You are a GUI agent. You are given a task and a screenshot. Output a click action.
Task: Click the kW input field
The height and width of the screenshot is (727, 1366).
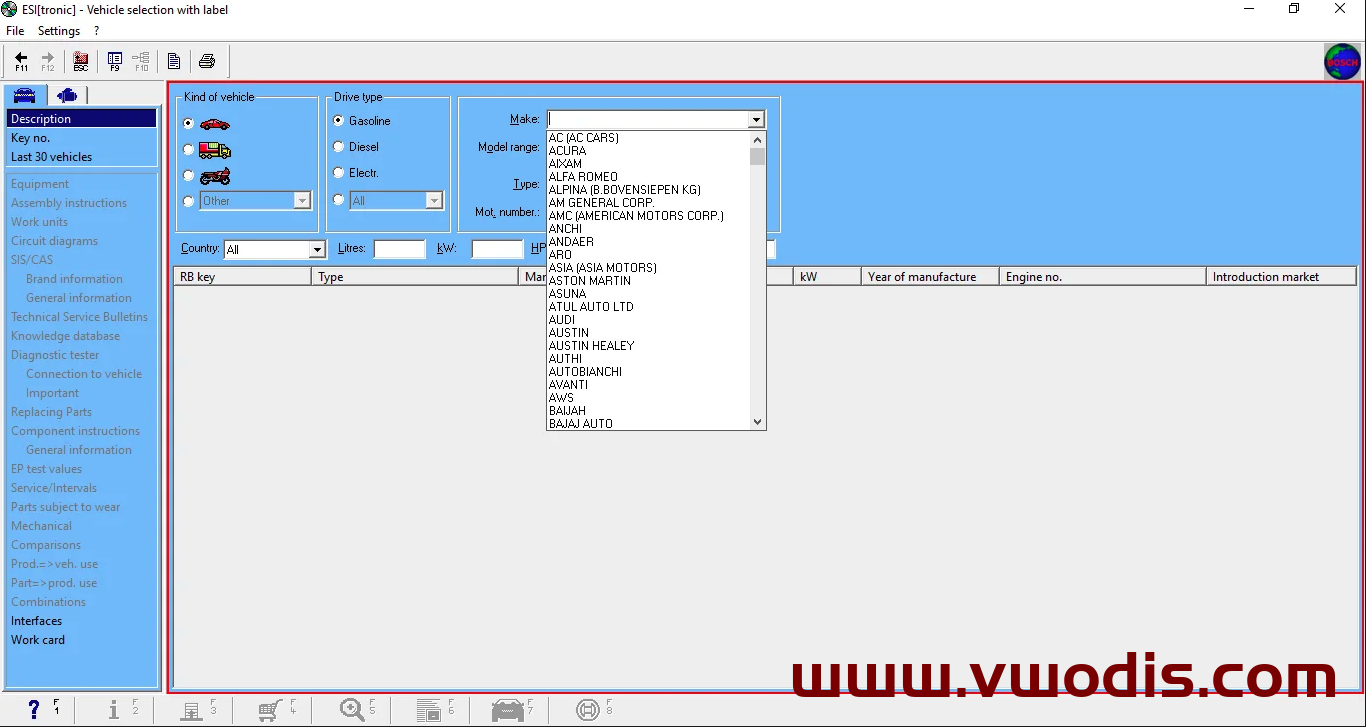497,249
